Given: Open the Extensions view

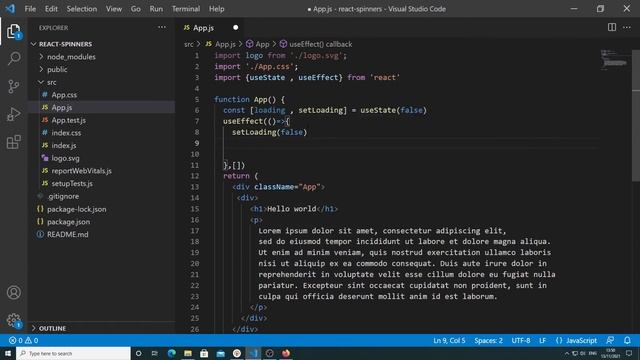Looking at the screenshot, I should (13, 142).
